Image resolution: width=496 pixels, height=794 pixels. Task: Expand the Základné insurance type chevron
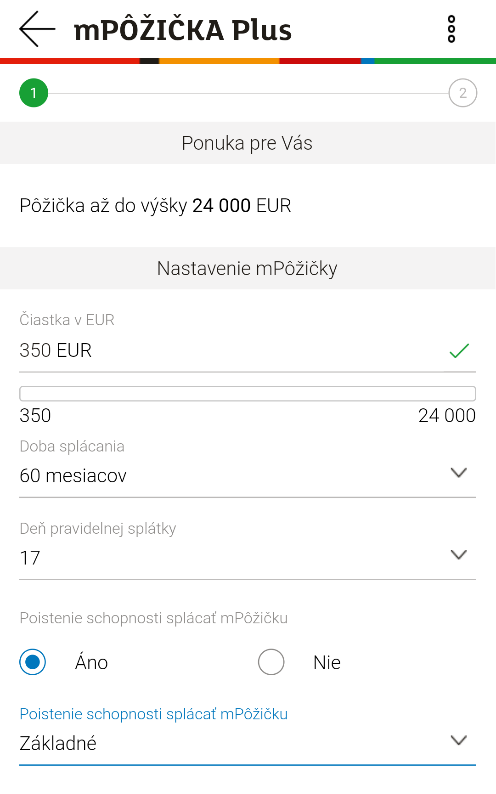click(x=459, y=740)
